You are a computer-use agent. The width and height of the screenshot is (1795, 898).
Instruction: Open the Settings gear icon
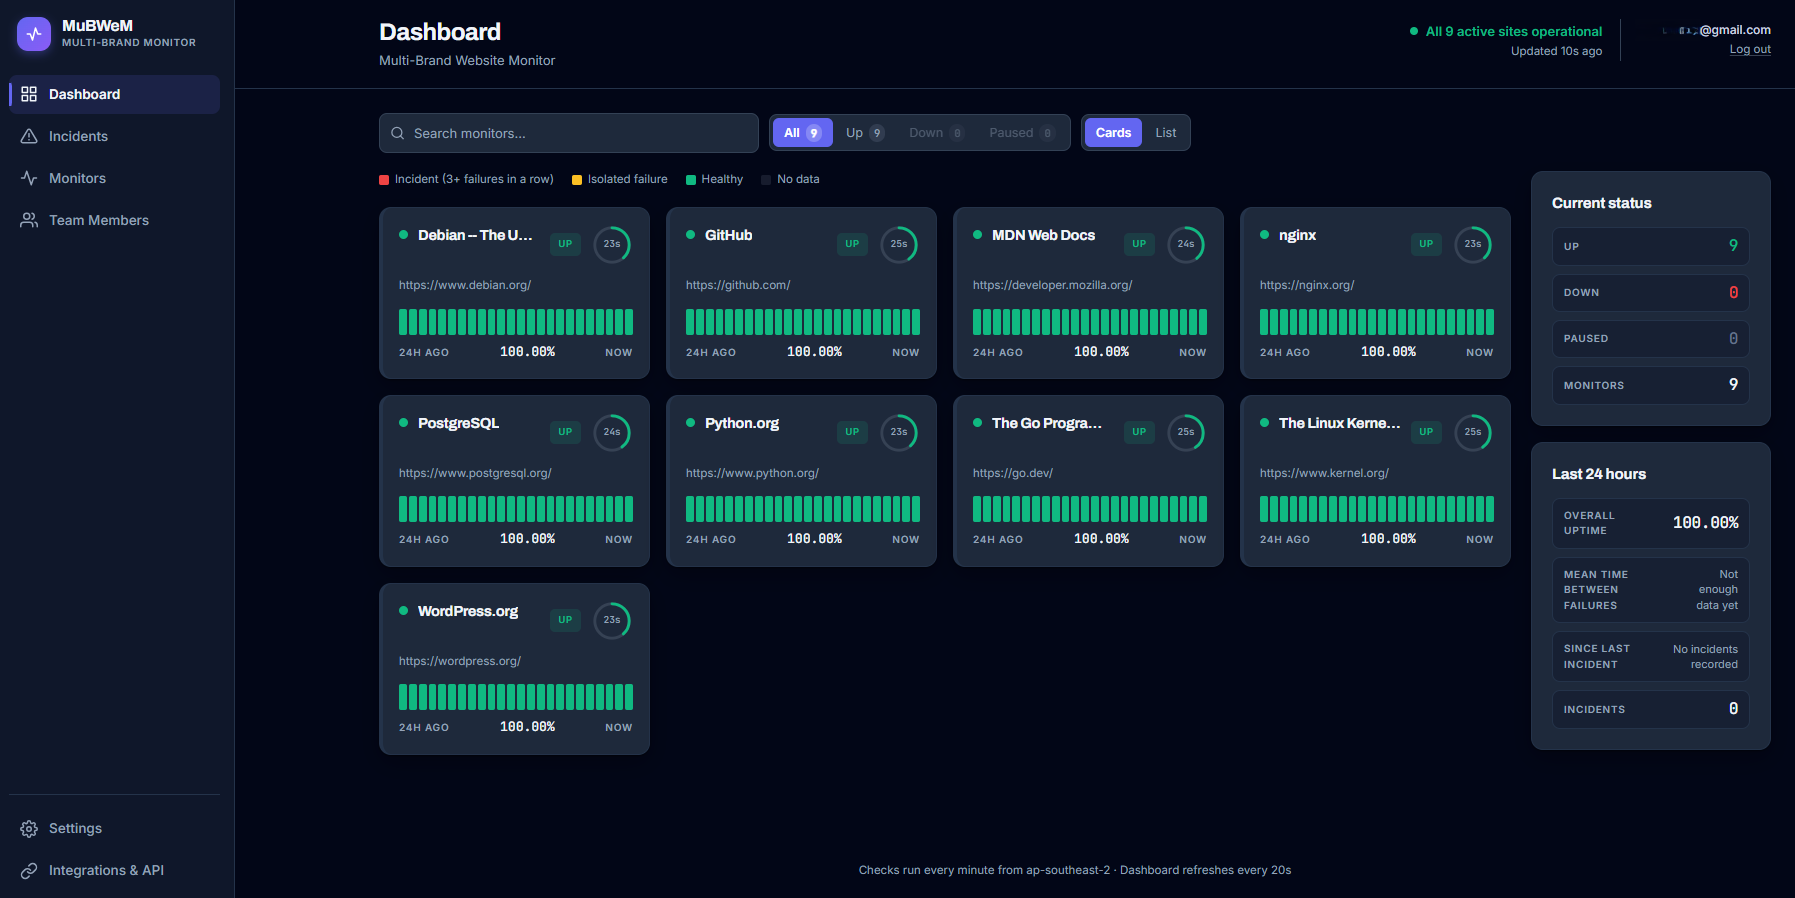pyautogui.click(x=29, y=828)
